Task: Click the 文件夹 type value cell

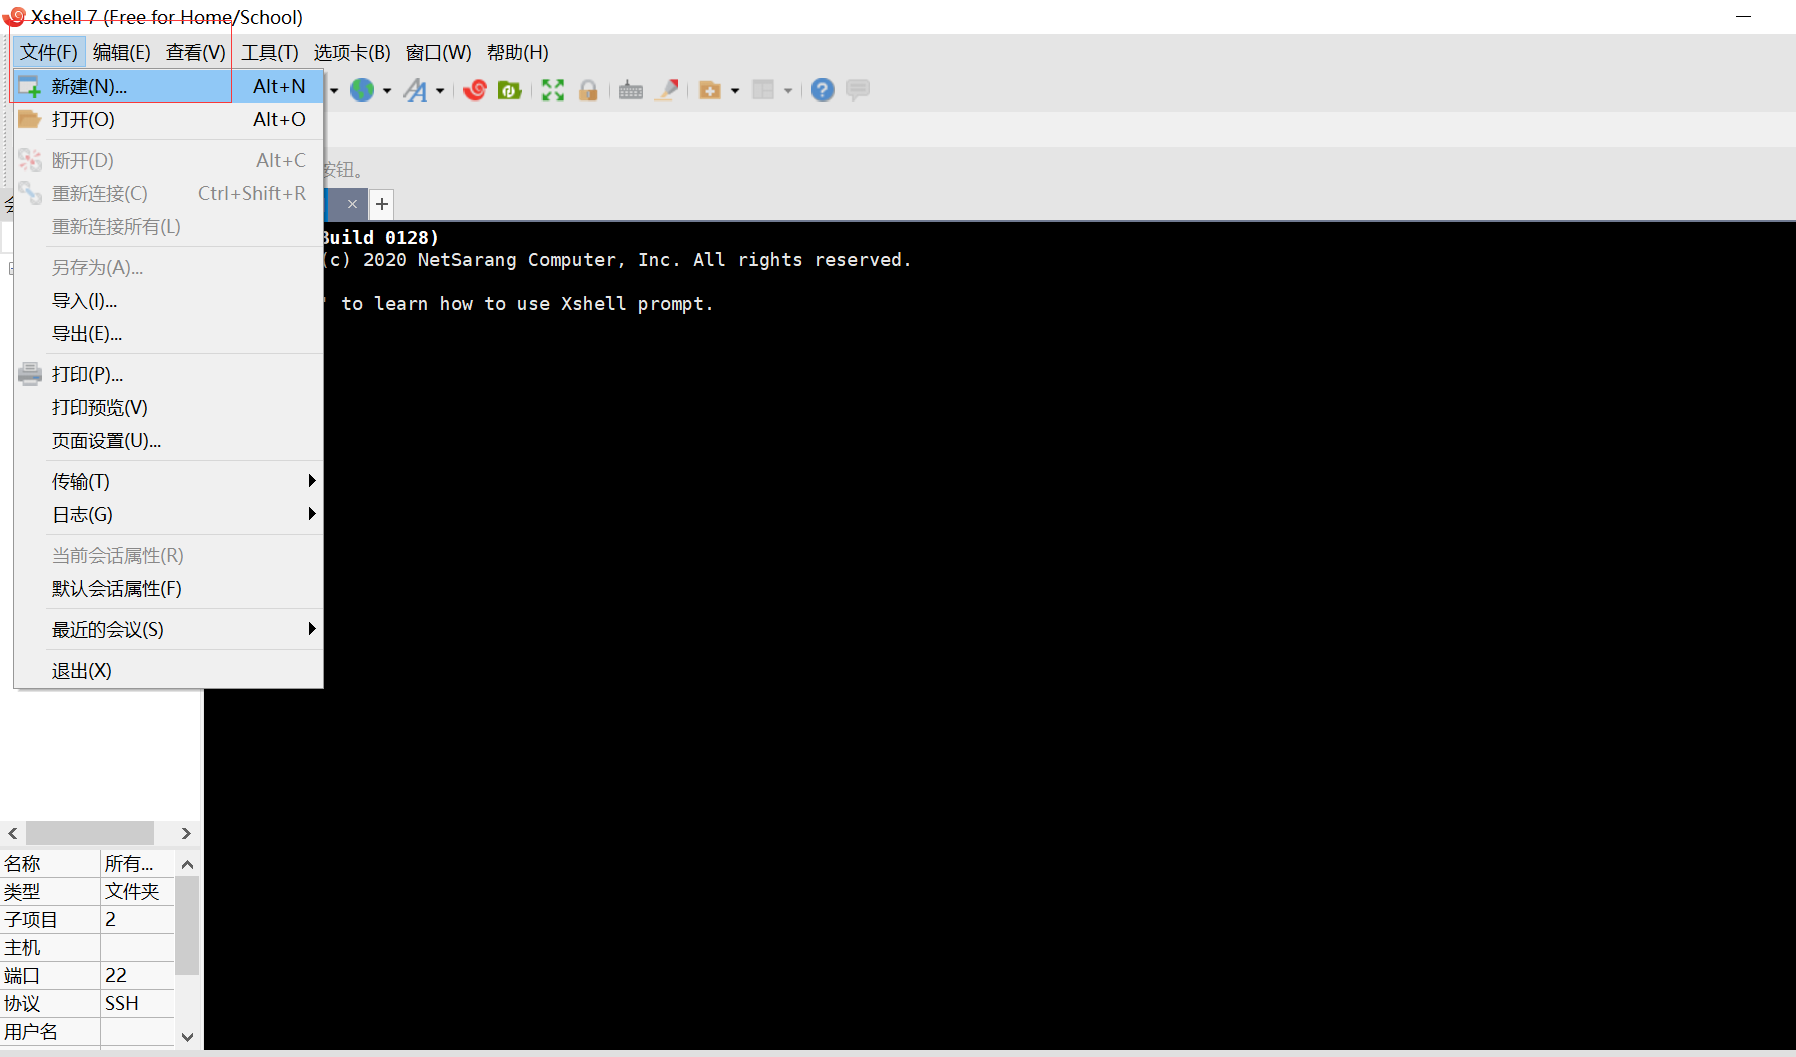Action: (x=138, y=891)
